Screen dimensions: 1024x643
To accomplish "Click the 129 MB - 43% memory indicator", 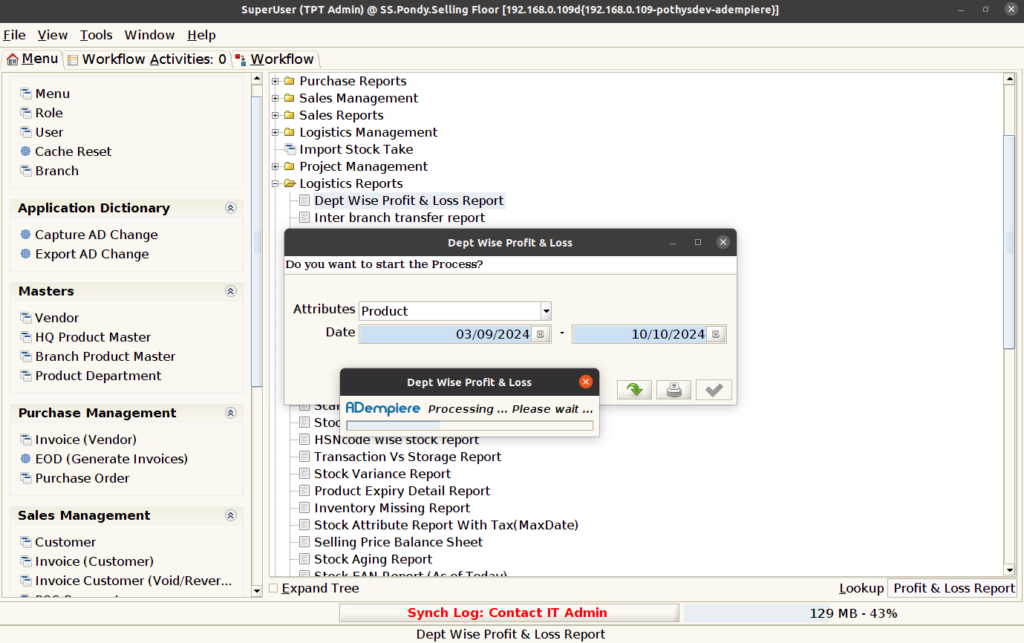I will point(853,614).
